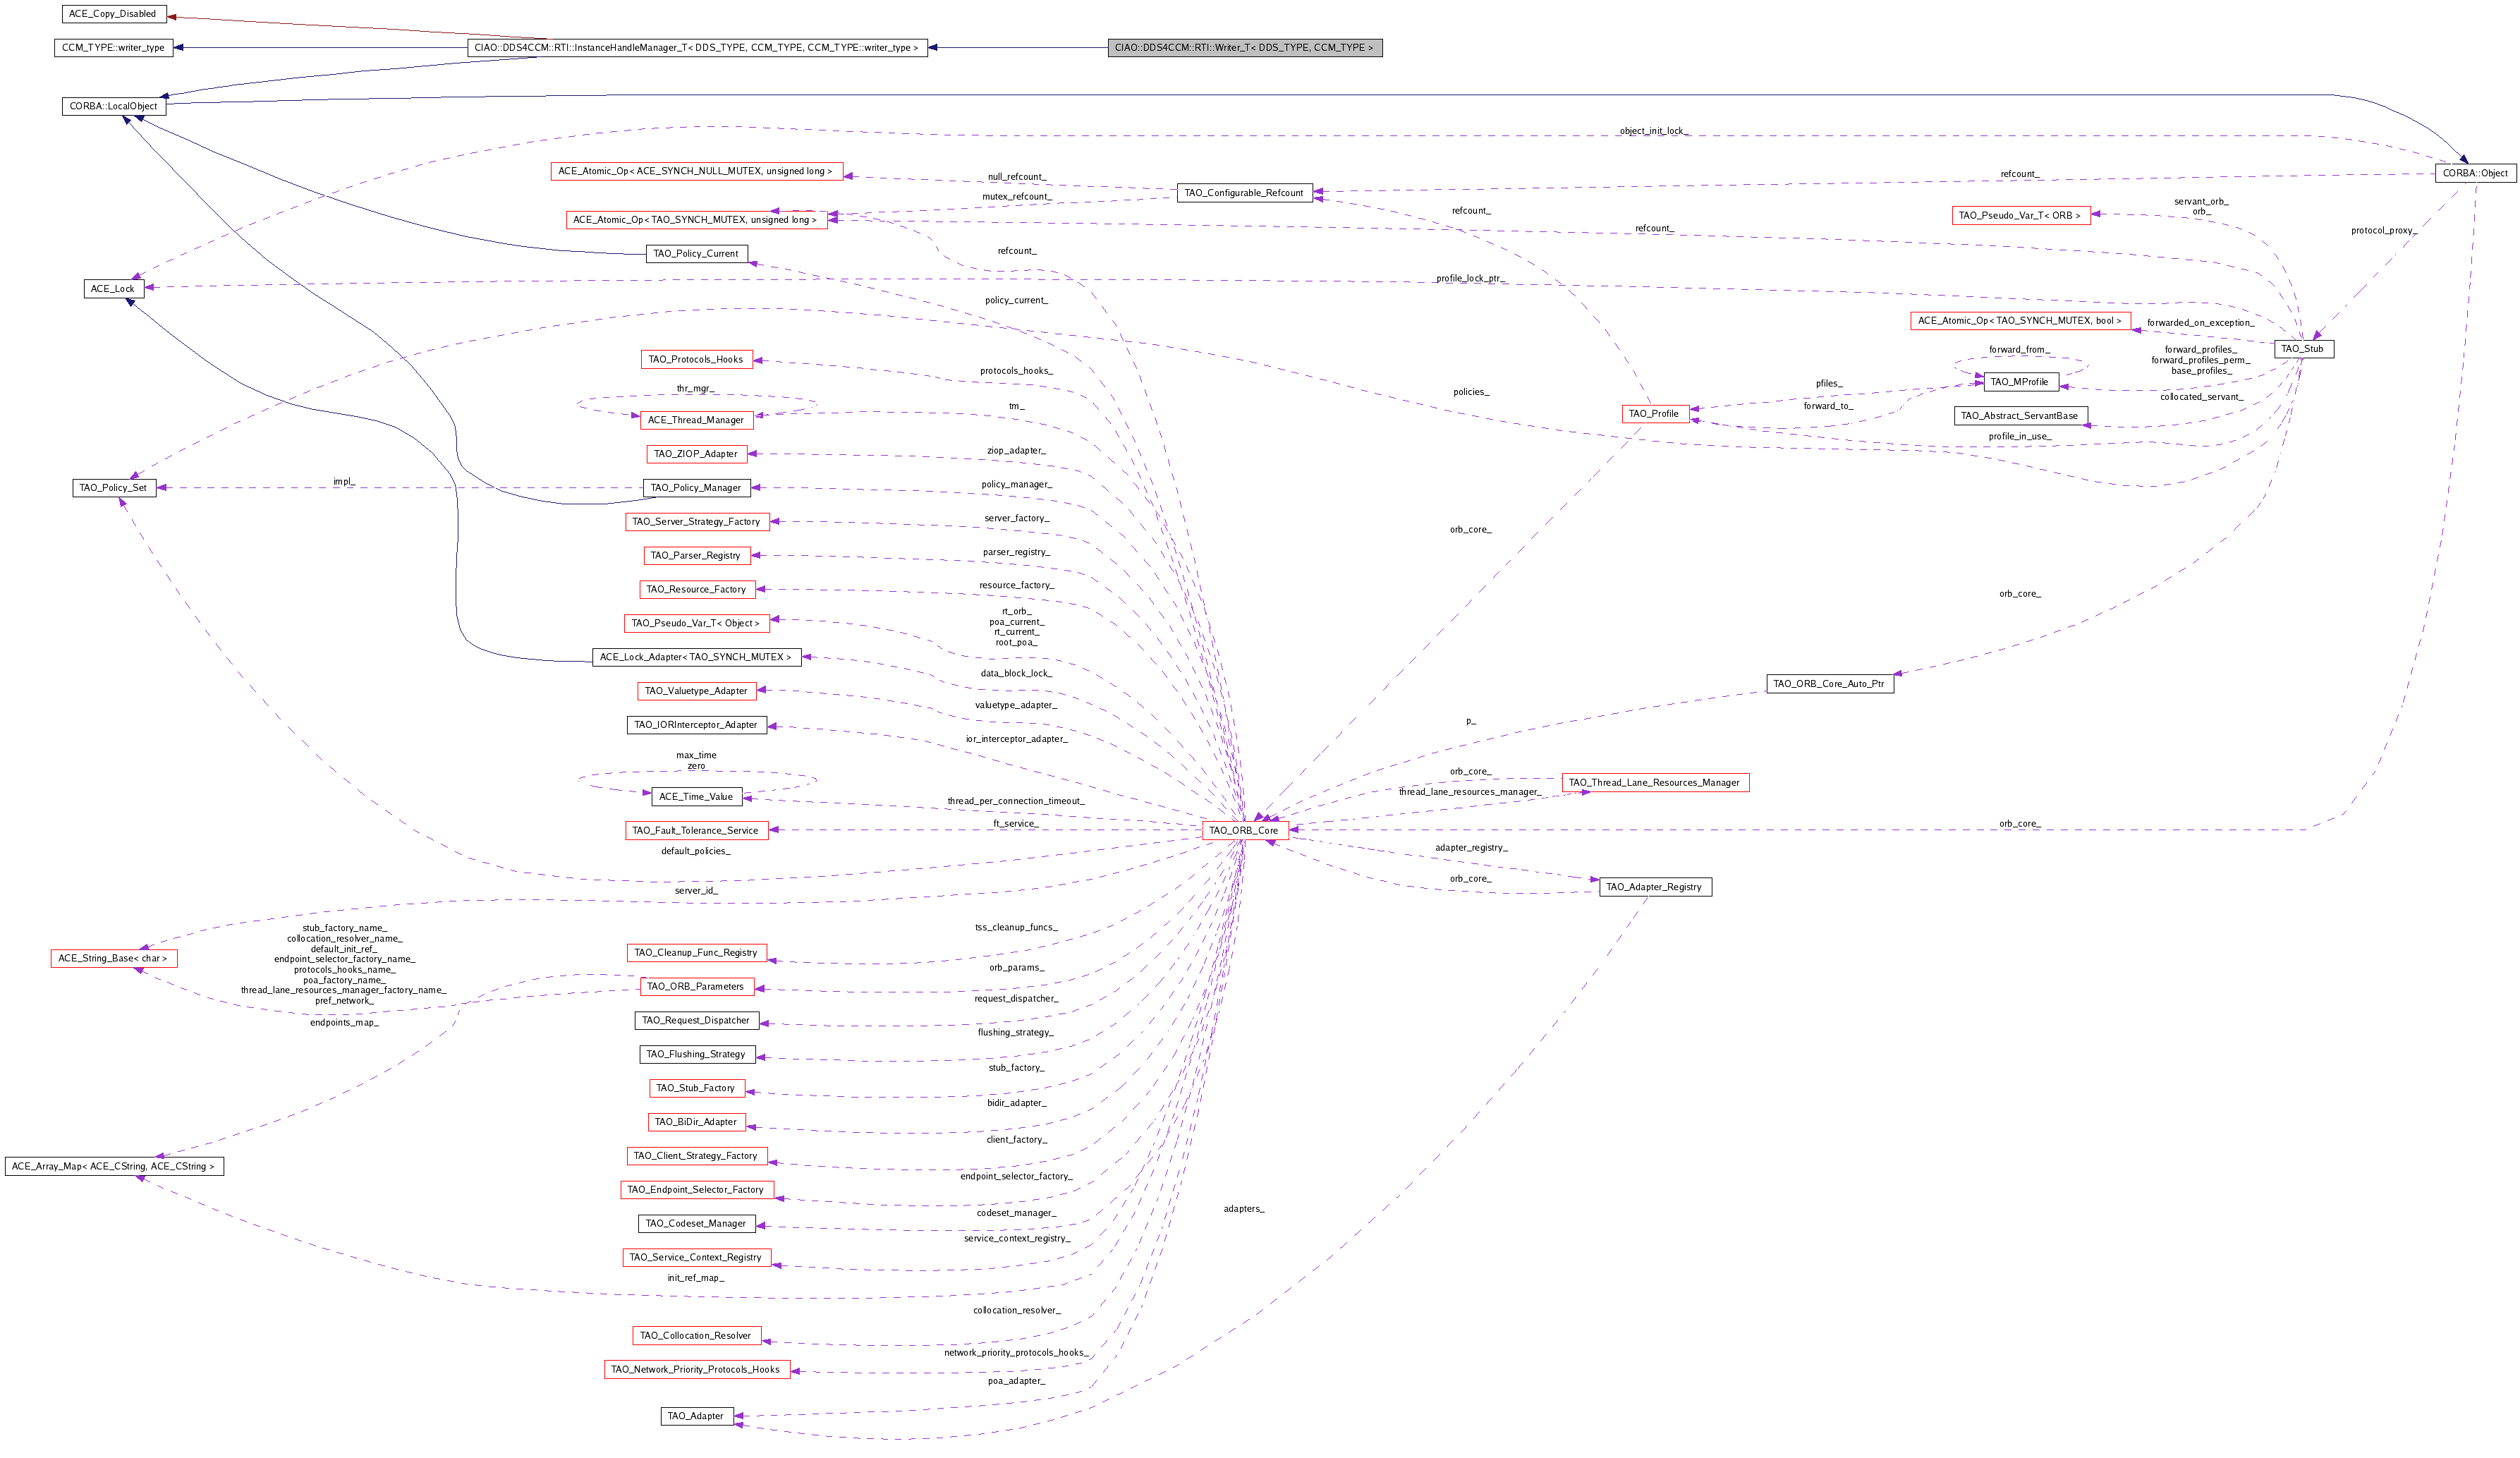
Task: Click the "default_policies_" edge label
Action: 696,852
